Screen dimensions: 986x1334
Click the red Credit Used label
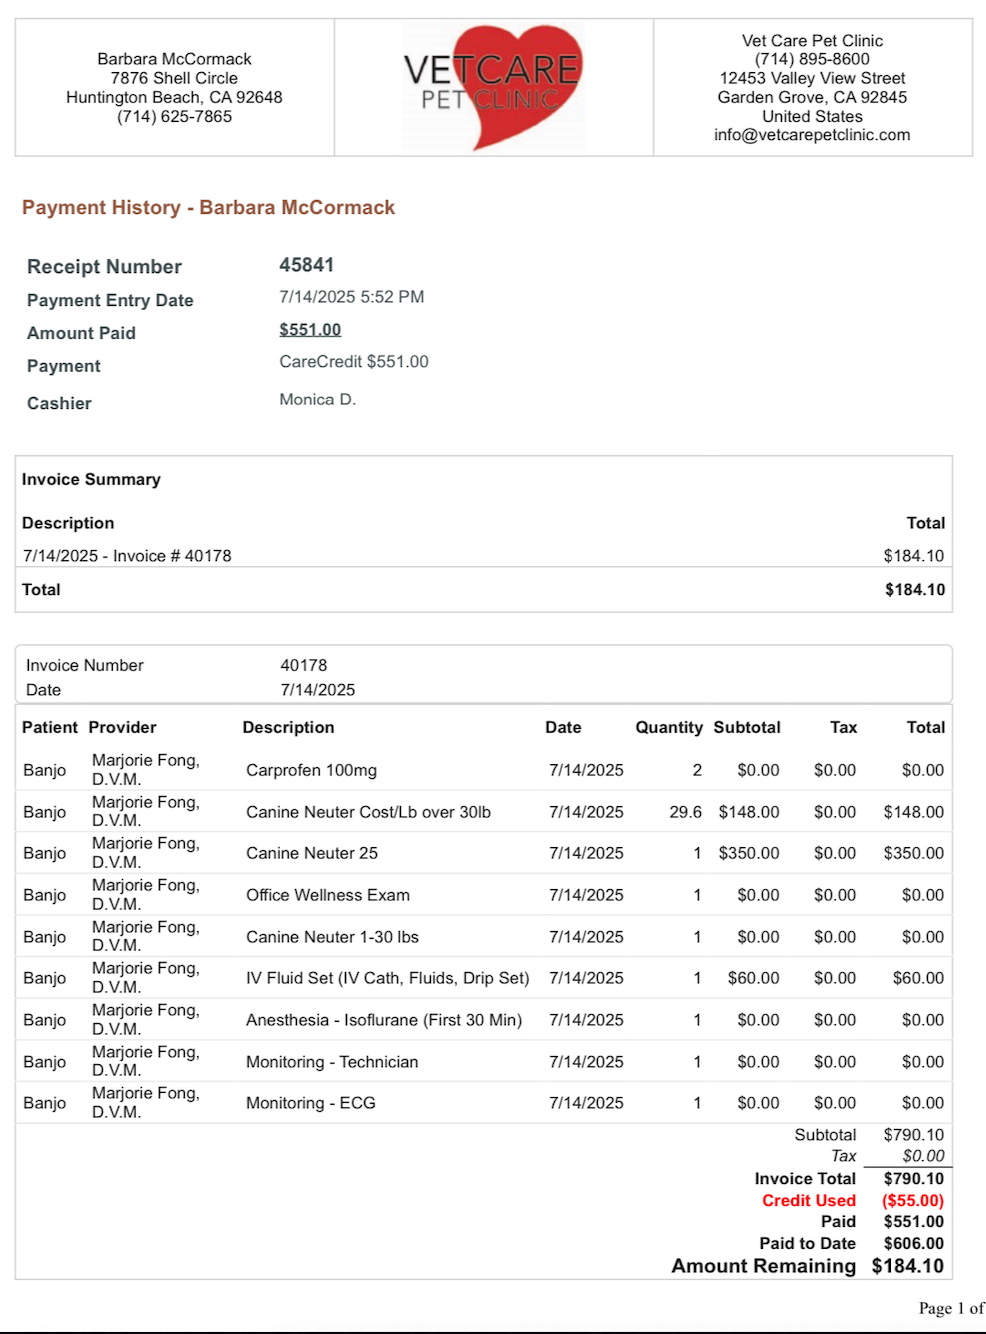point(808,1201)
